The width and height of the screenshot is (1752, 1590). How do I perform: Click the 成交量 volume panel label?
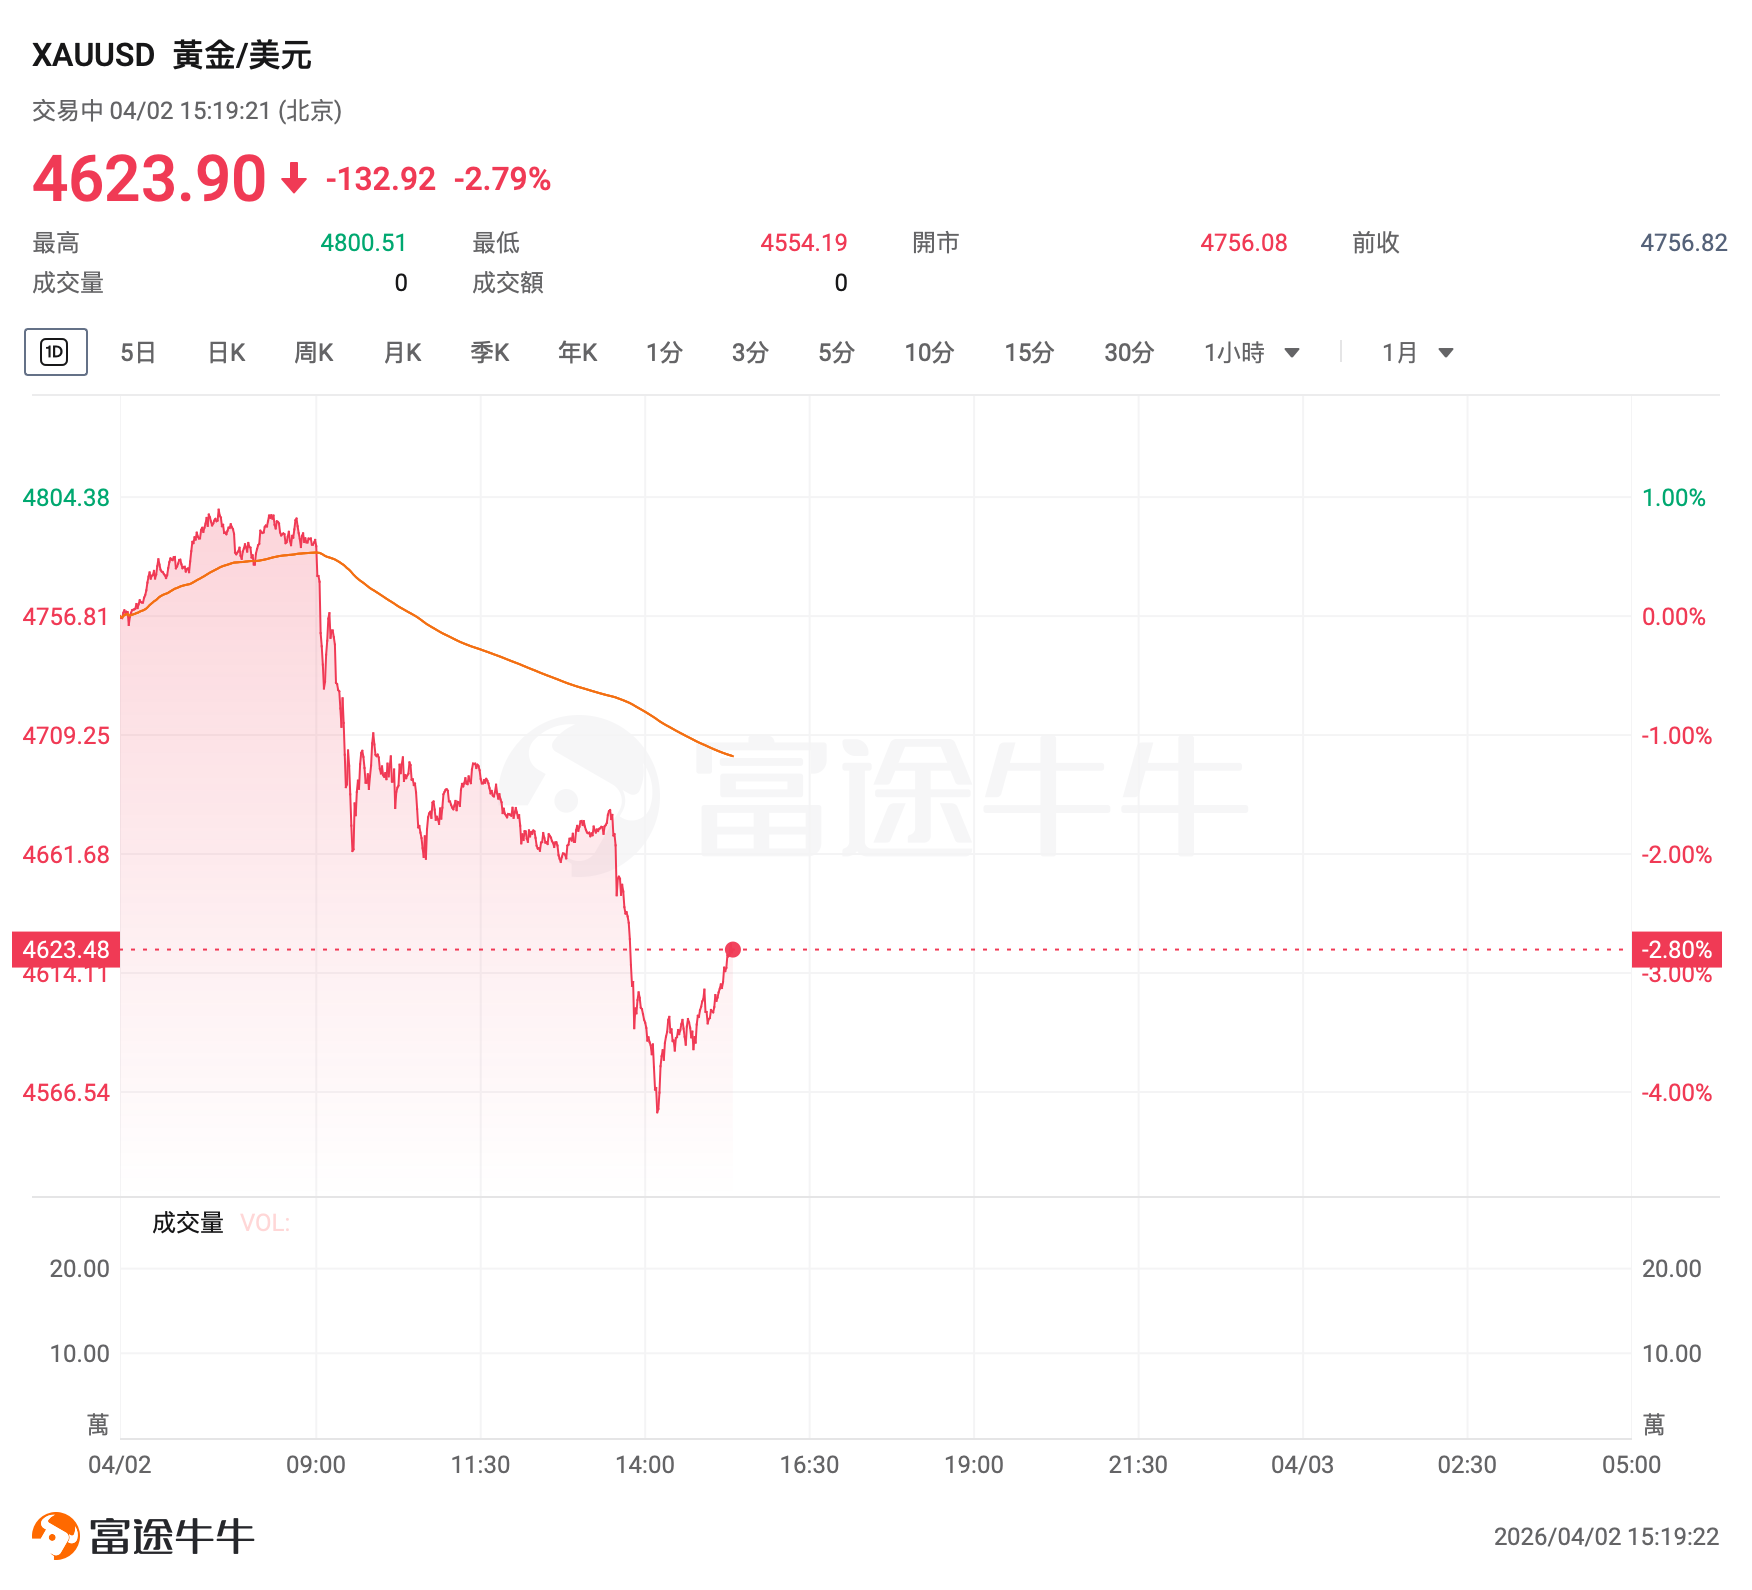click(187, 1223)
